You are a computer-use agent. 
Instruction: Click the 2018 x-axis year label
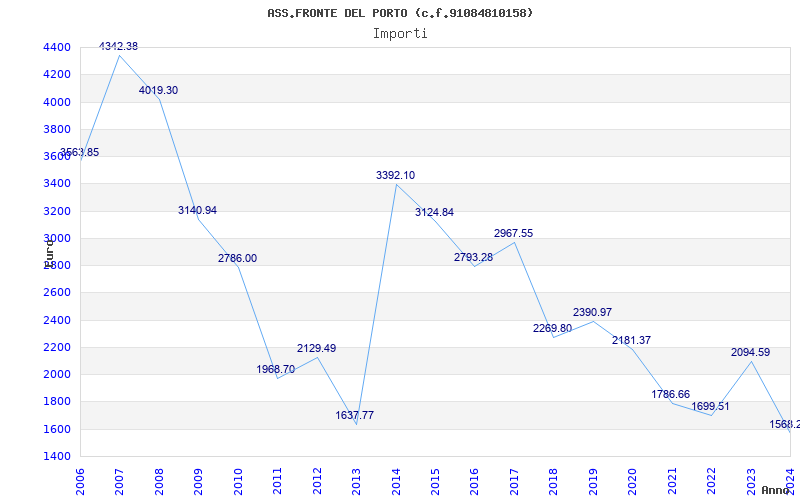point(554,482)
